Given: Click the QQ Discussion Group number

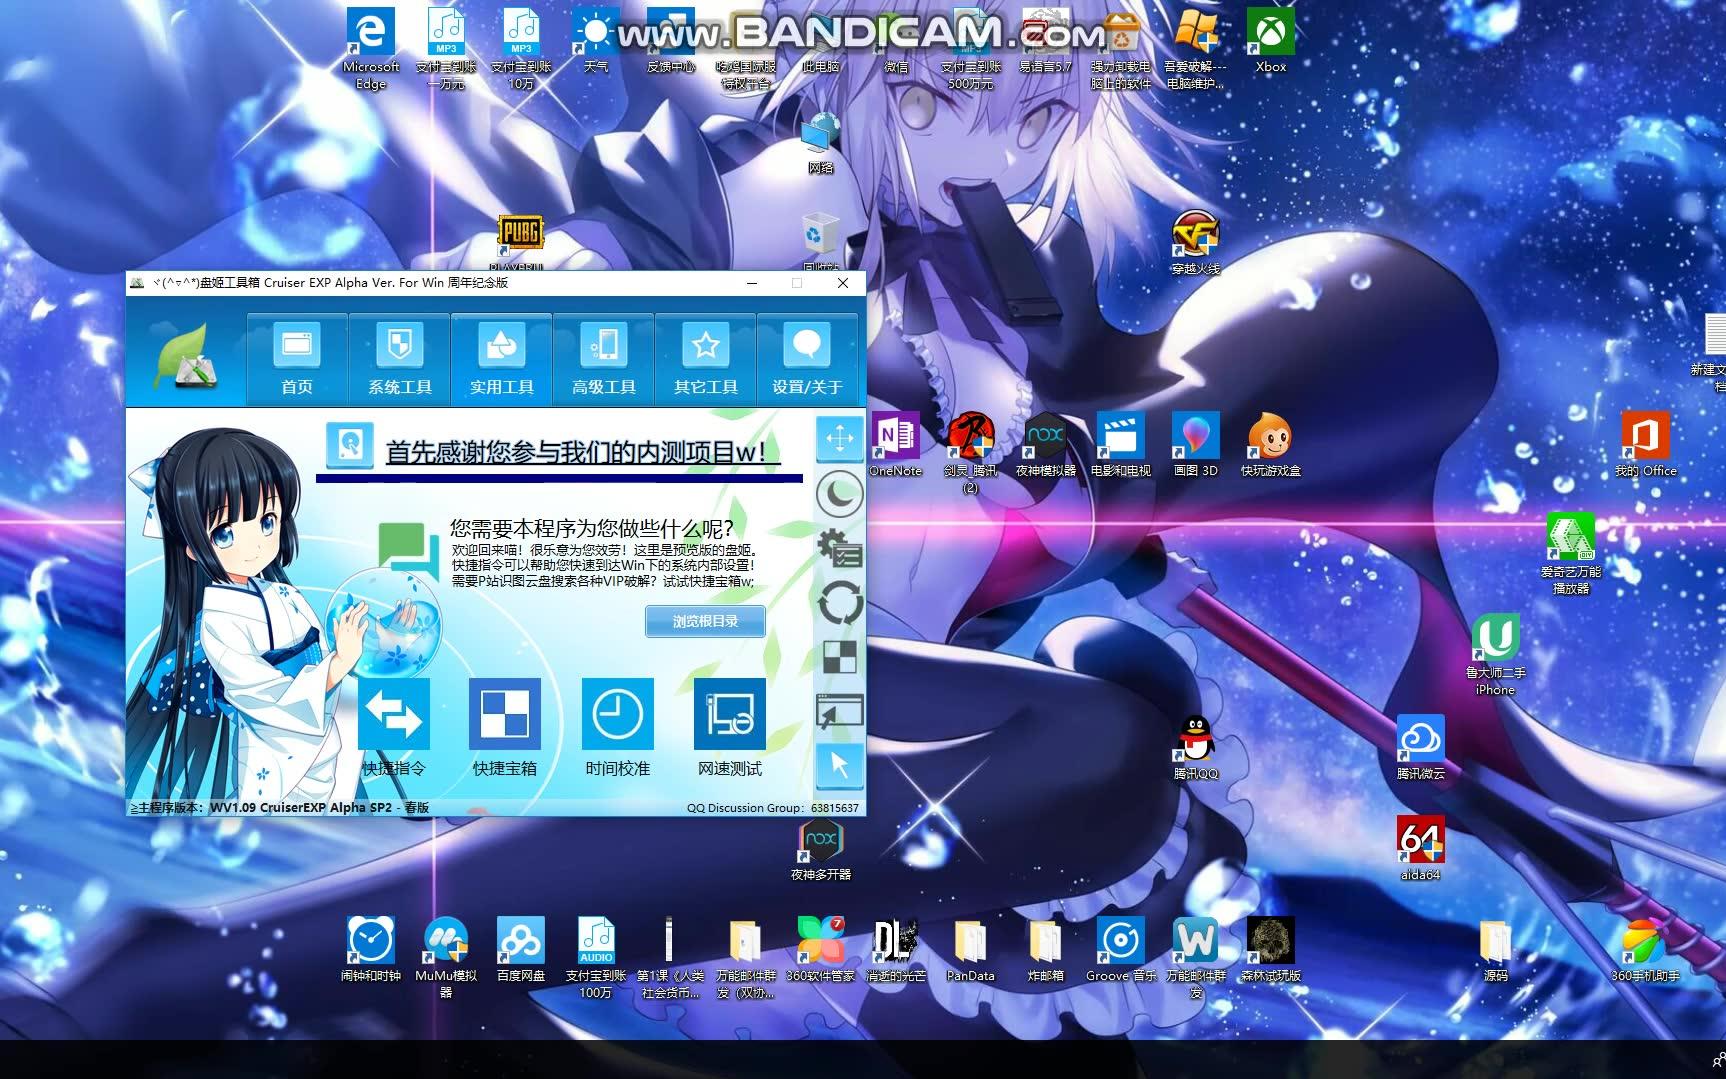Looking at the screenshot, I should click(x=835, y=808).
